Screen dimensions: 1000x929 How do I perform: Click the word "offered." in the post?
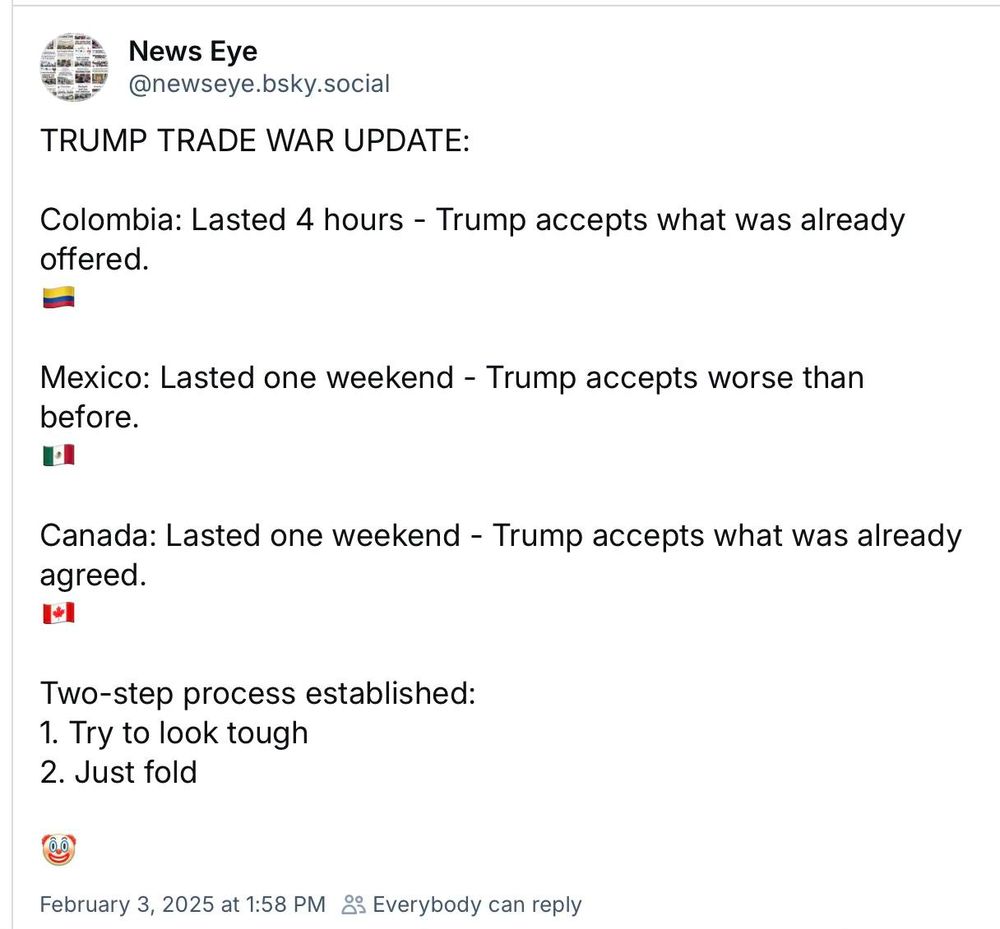94,259
